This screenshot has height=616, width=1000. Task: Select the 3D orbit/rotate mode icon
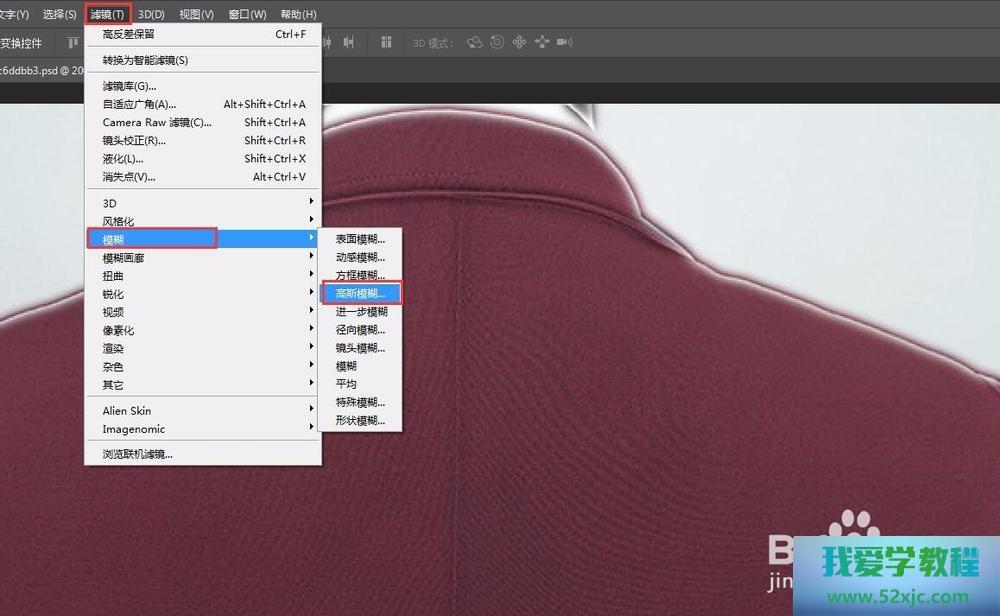click(x=475, y=42)
